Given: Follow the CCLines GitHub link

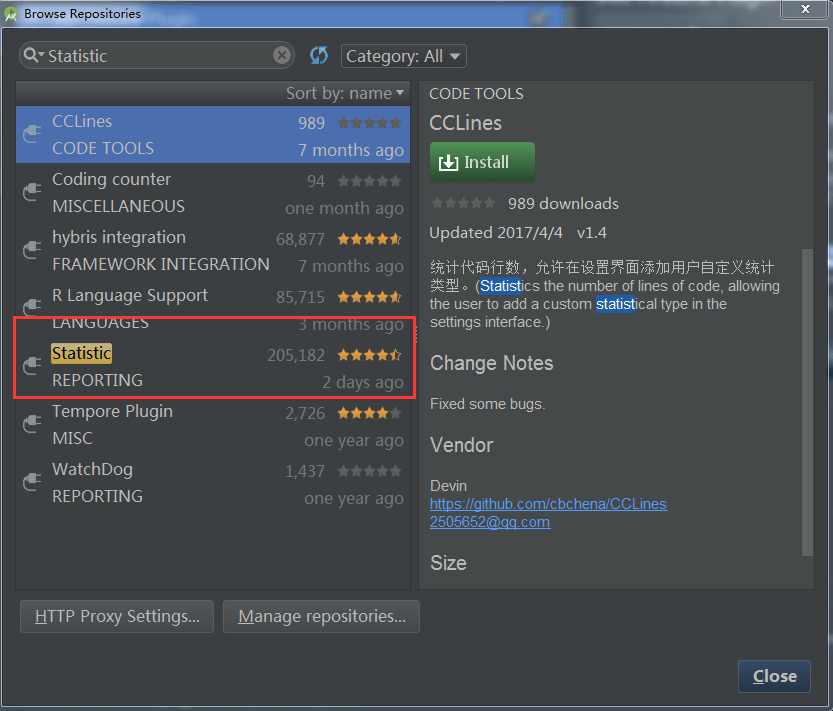Looking at the screenshot, I should [548, 504].
